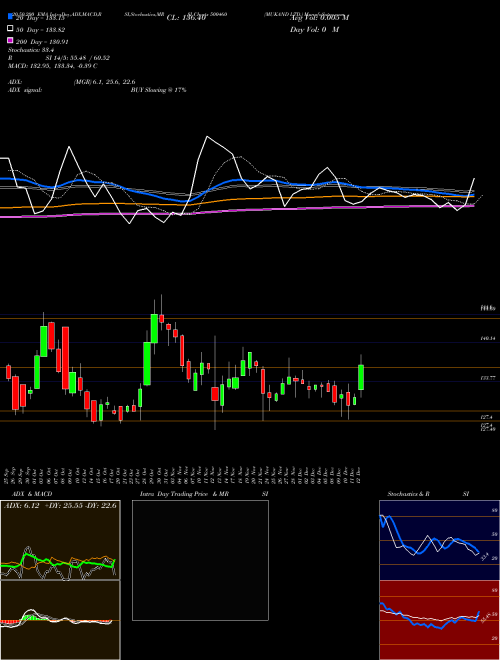The image size is (500, 660).
Task: Click the 'Intra Day Trading Price & MR' title
Action: point(185,494)
